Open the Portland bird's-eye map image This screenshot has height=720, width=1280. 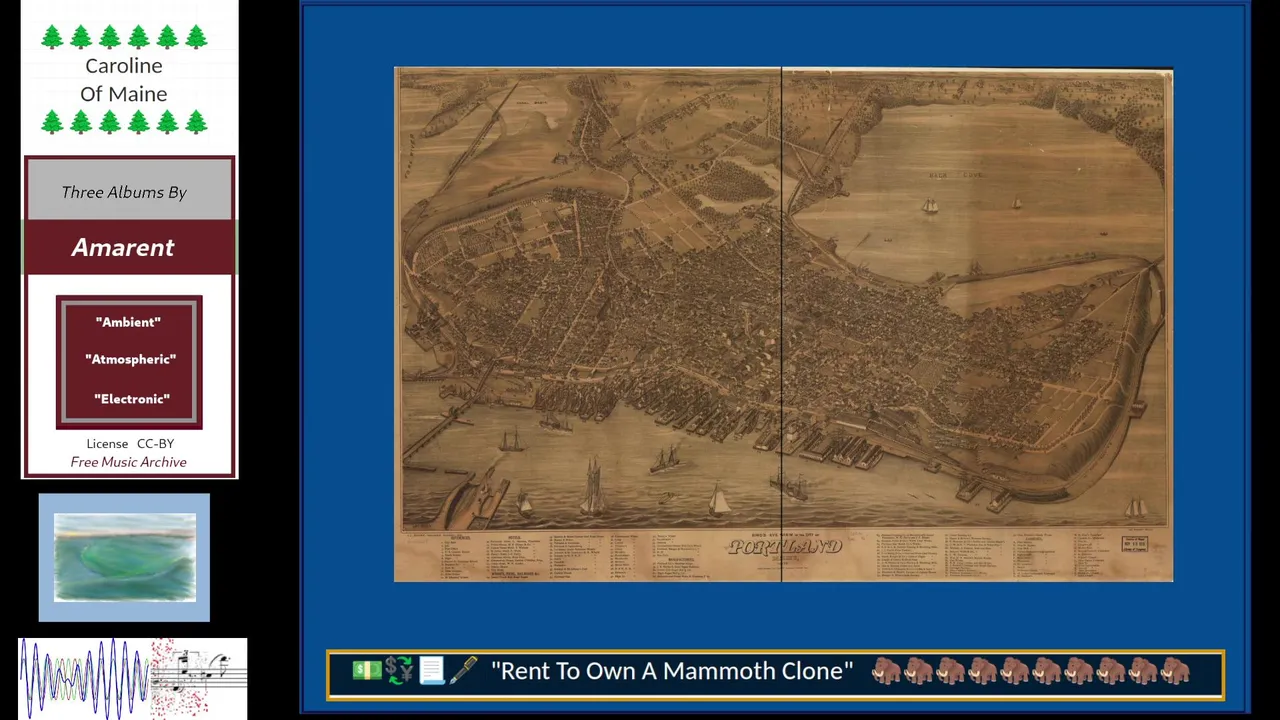[x=783, y=324]
